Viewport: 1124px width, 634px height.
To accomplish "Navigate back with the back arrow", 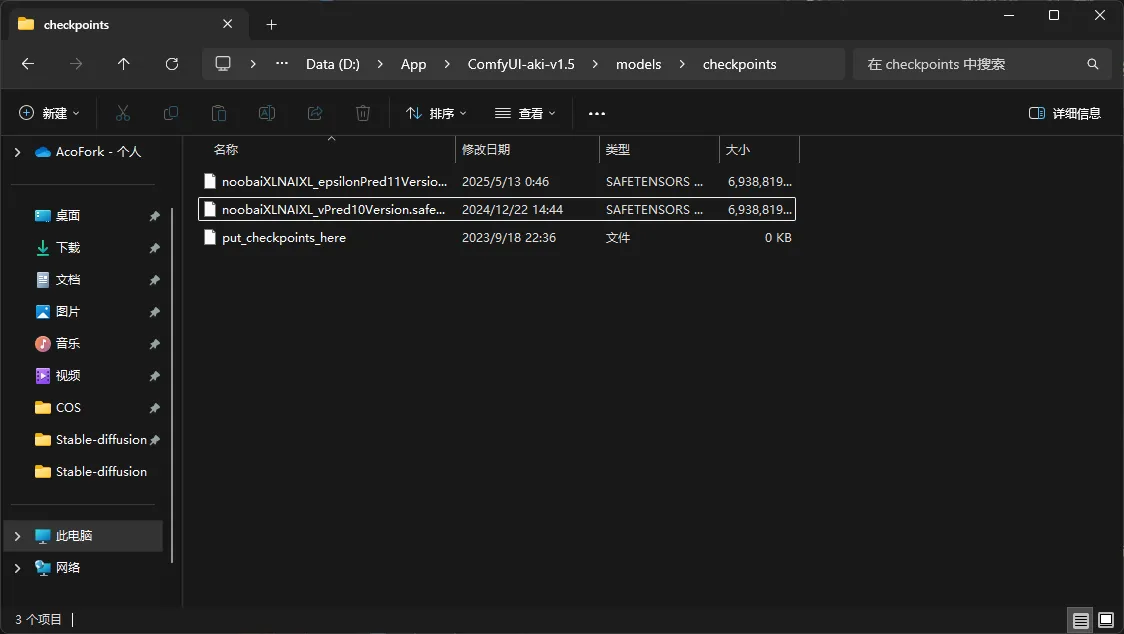I will tap(28, 64).
